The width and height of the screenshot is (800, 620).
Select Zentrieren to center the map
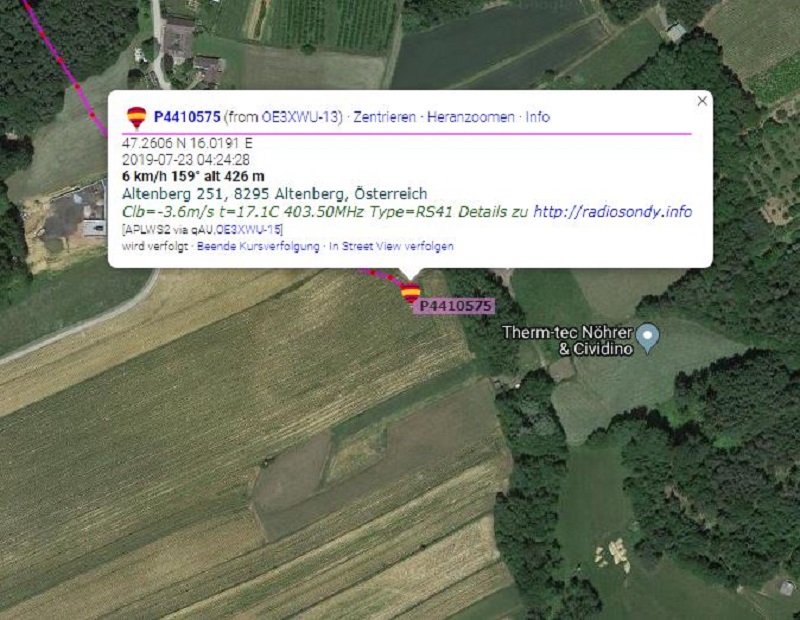385,117
